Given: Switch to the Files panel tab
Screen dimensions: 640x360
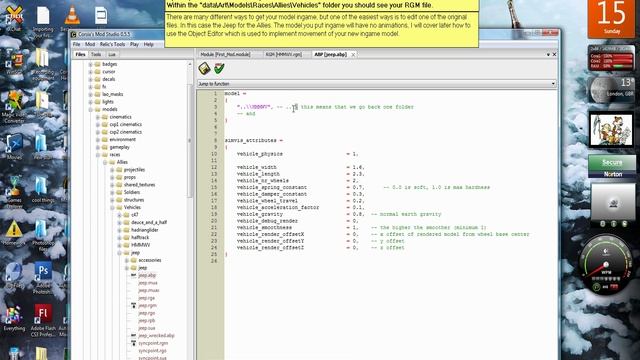Looking at the screenshot, I should tap(80, 54).
